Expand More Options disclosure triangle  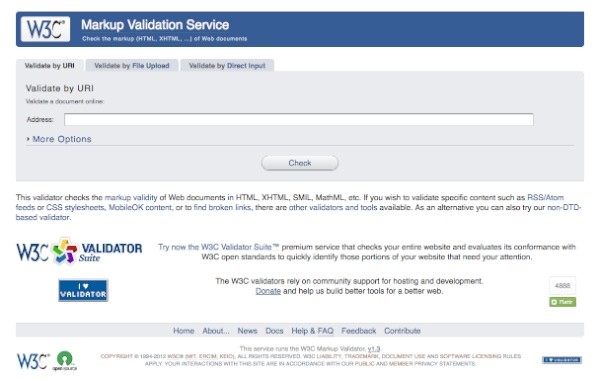(28, 139)
